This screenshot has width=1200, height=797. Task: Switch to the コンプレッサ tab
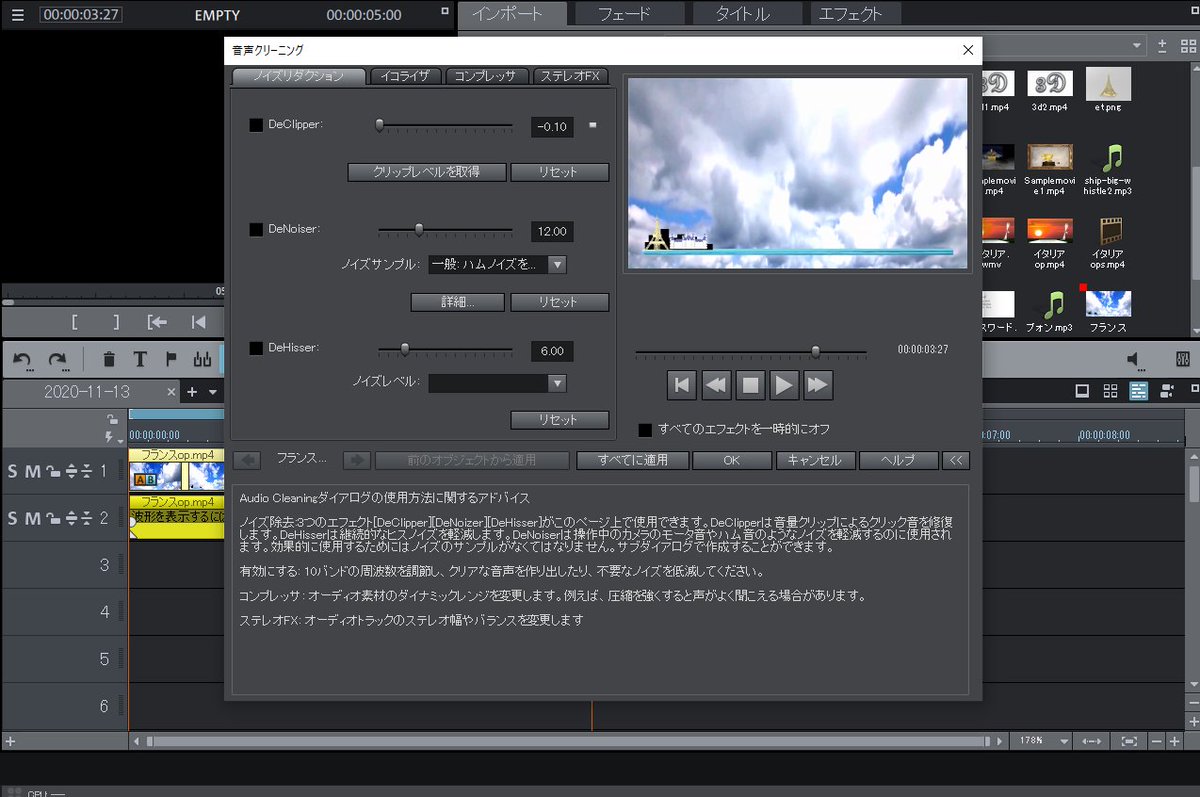tap(487, 76)
